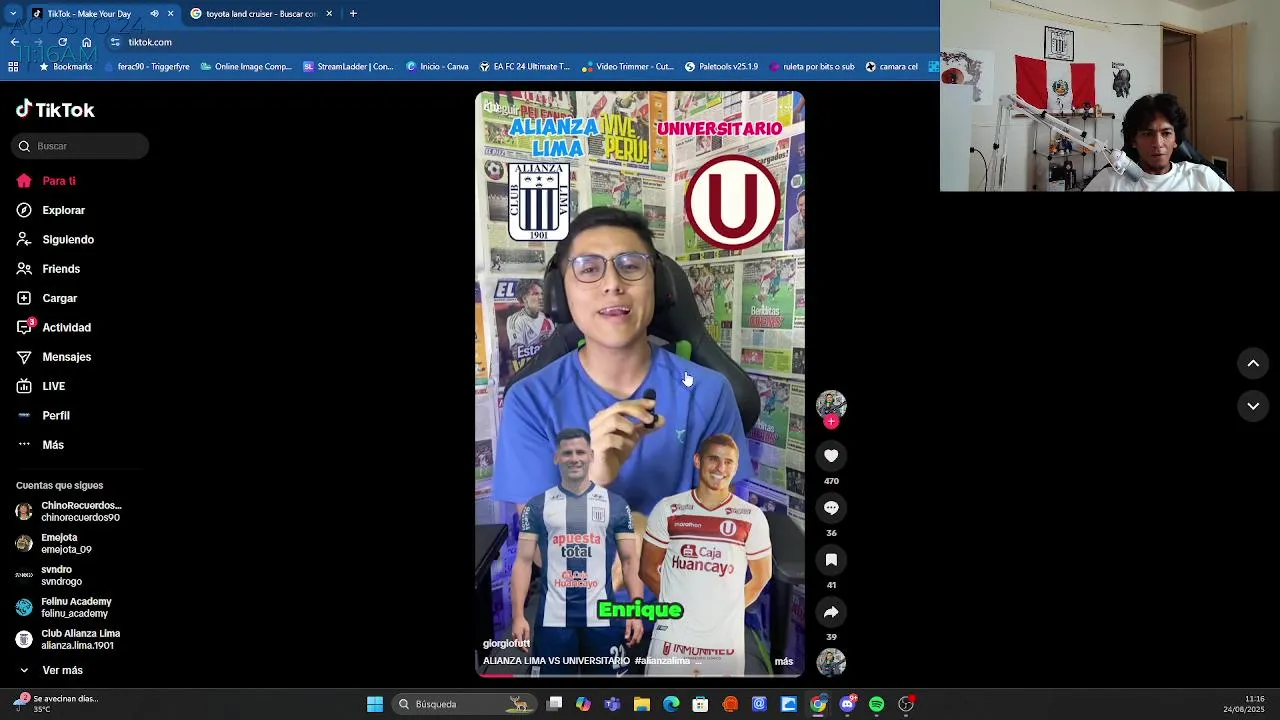Open StreamLadder bookmark

[x=348, y=67]
